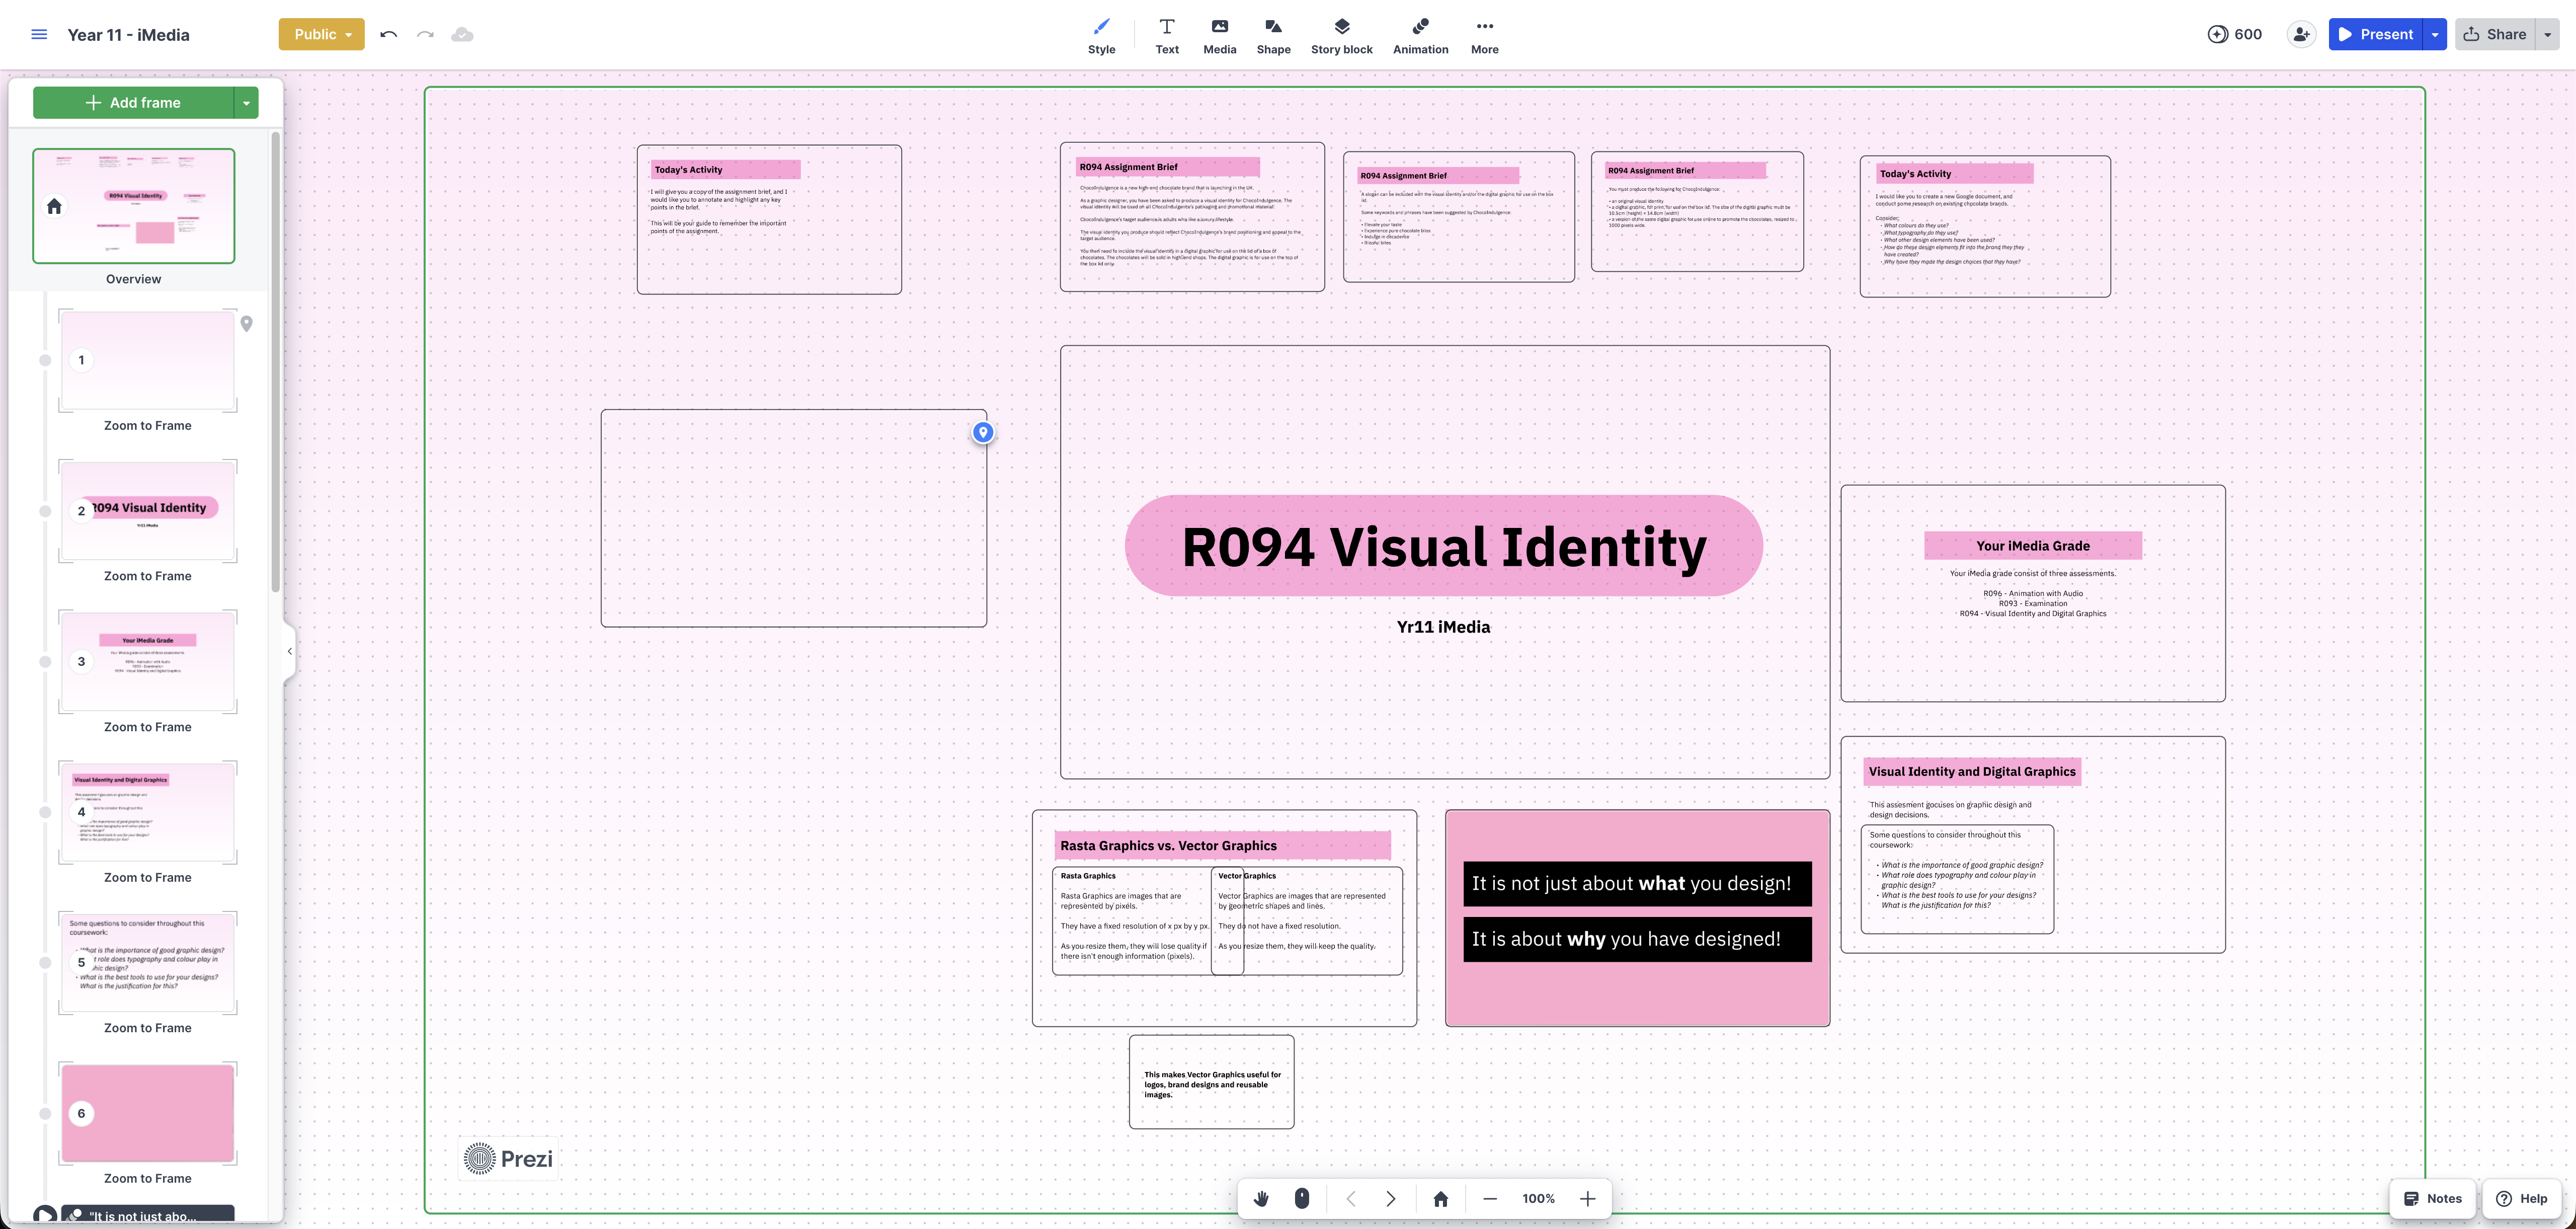Go to next path step
The image size is (2576, 1229).
(1391, 1198)
